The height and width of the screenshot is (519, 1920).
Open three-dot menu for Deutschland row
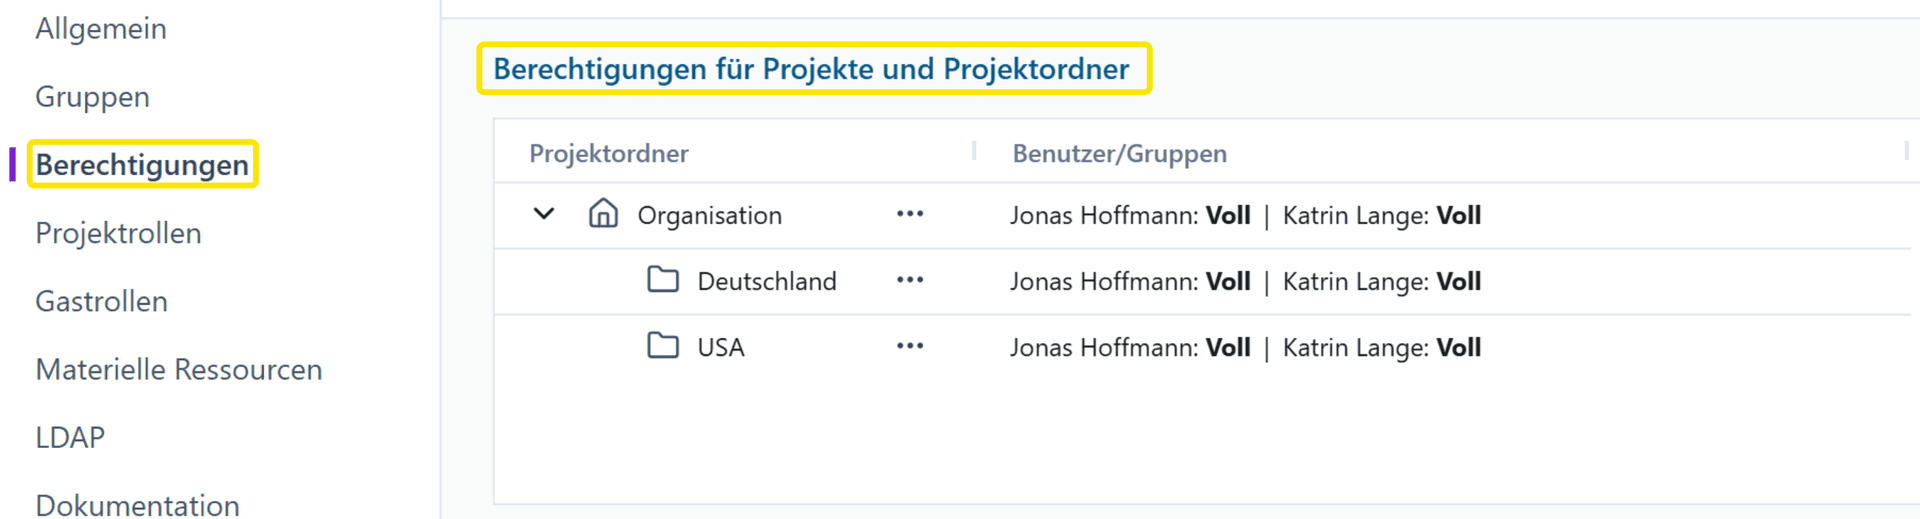[x=909, y=280]
